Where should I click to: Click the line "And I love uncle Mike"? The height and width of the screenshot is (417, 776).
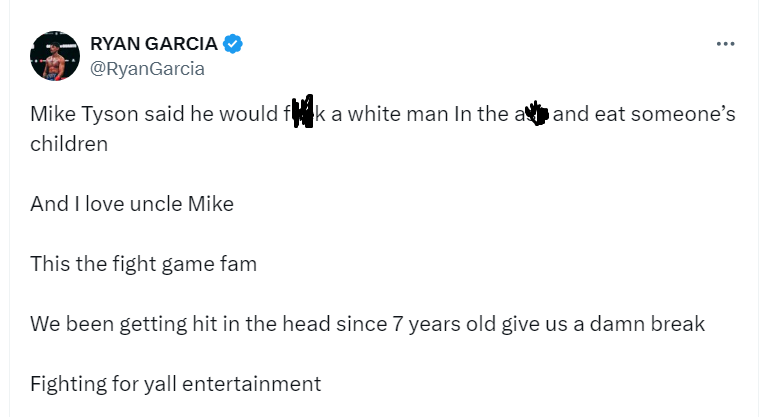pos(131,204)
